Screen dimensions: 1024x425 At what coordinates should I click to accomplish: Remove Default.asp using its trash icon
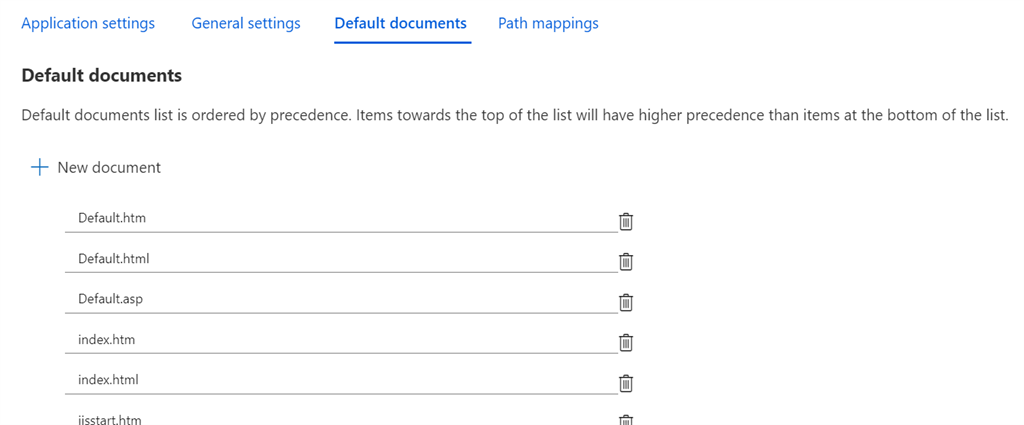coord(626,302)
